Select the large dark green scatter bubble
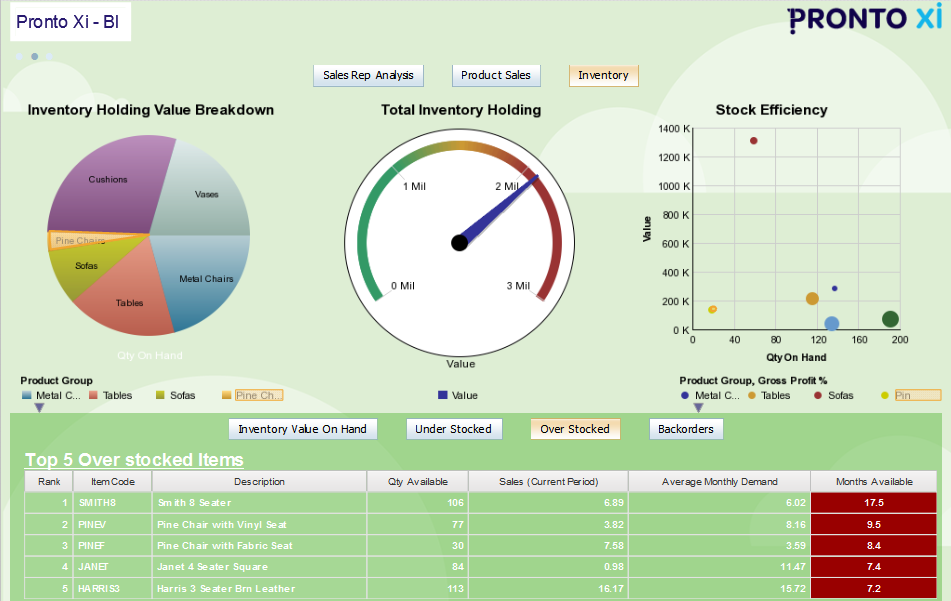Image resolution: width=951 pixels, height=601 pixels. coord(890,319)
